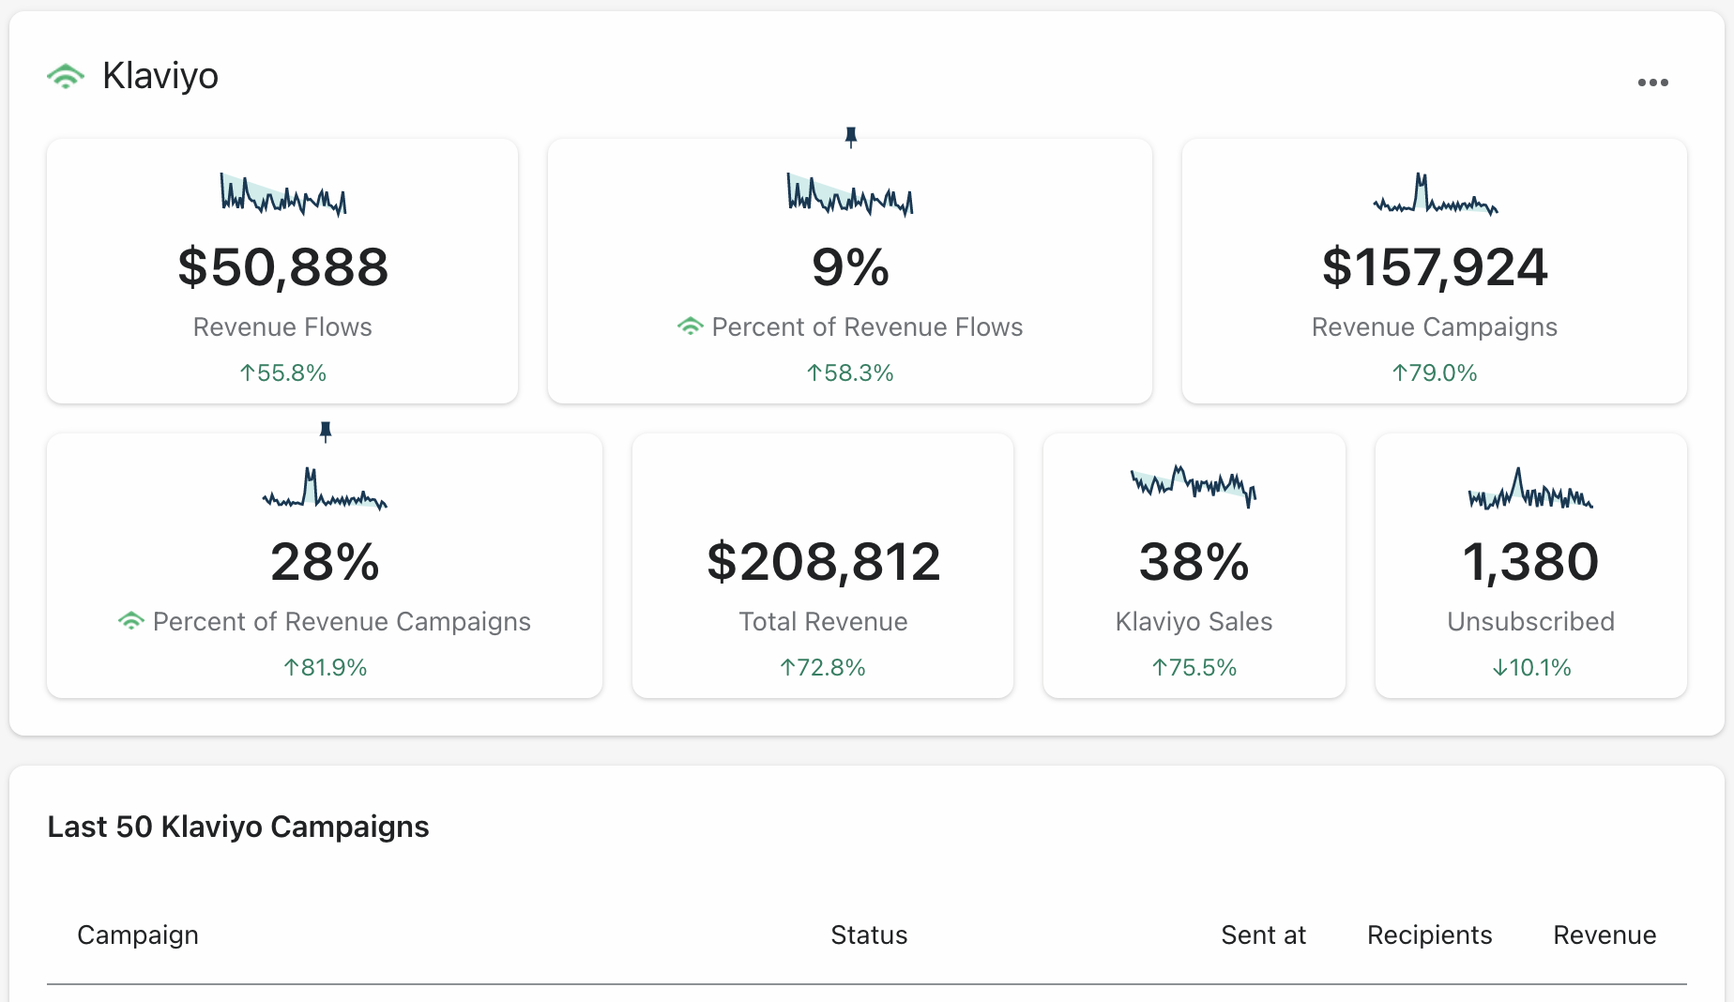Sort by the Recipients column header
The width and height of the screenshot is (1734, 1002).
pos(1429,935)
